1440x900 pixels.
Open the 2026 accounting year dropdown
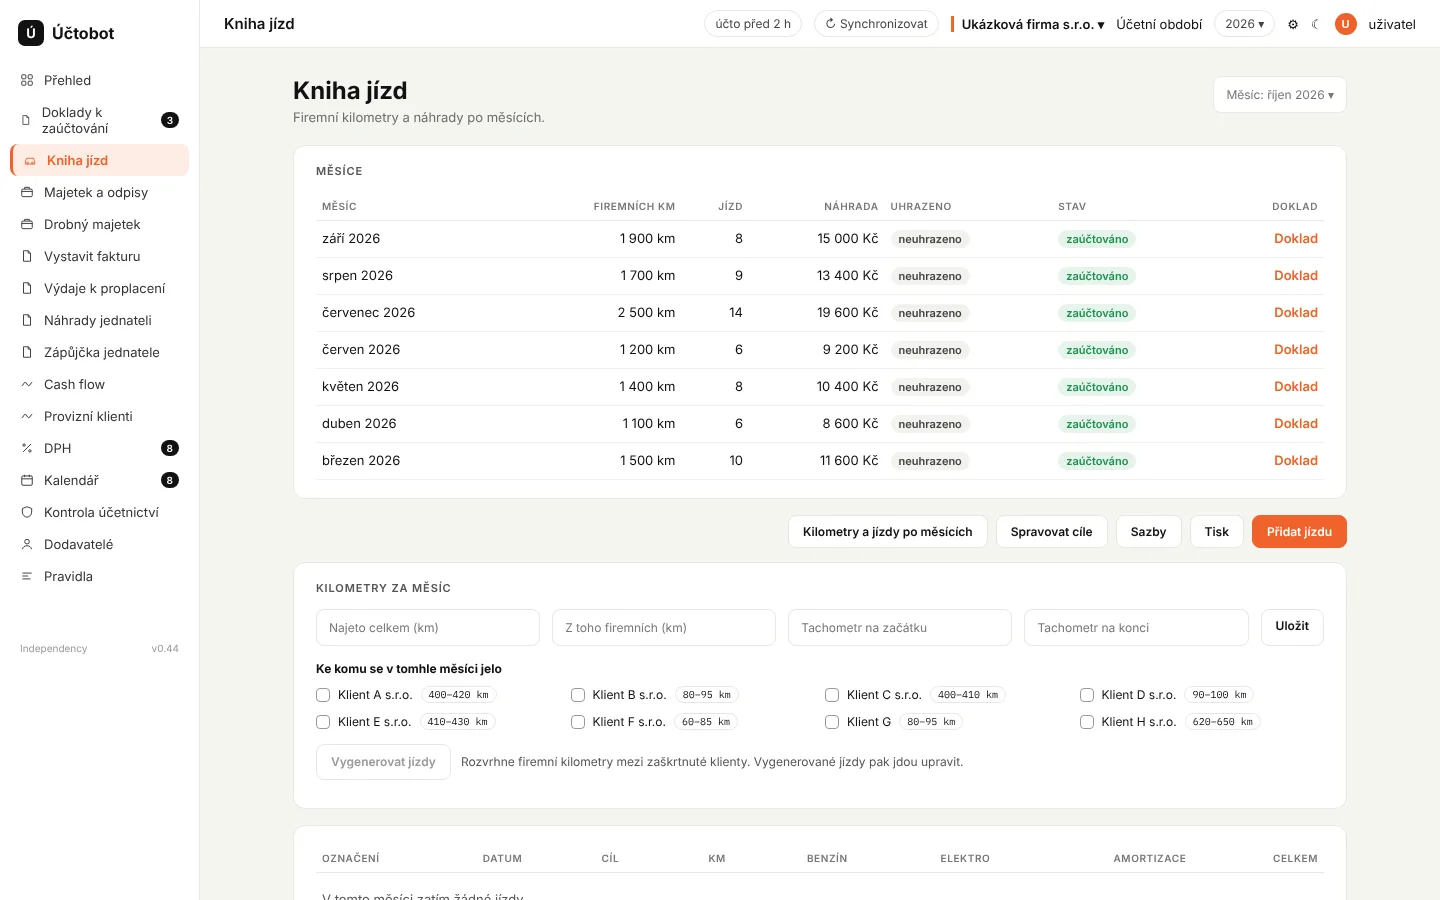click(x=1244, y=24)
